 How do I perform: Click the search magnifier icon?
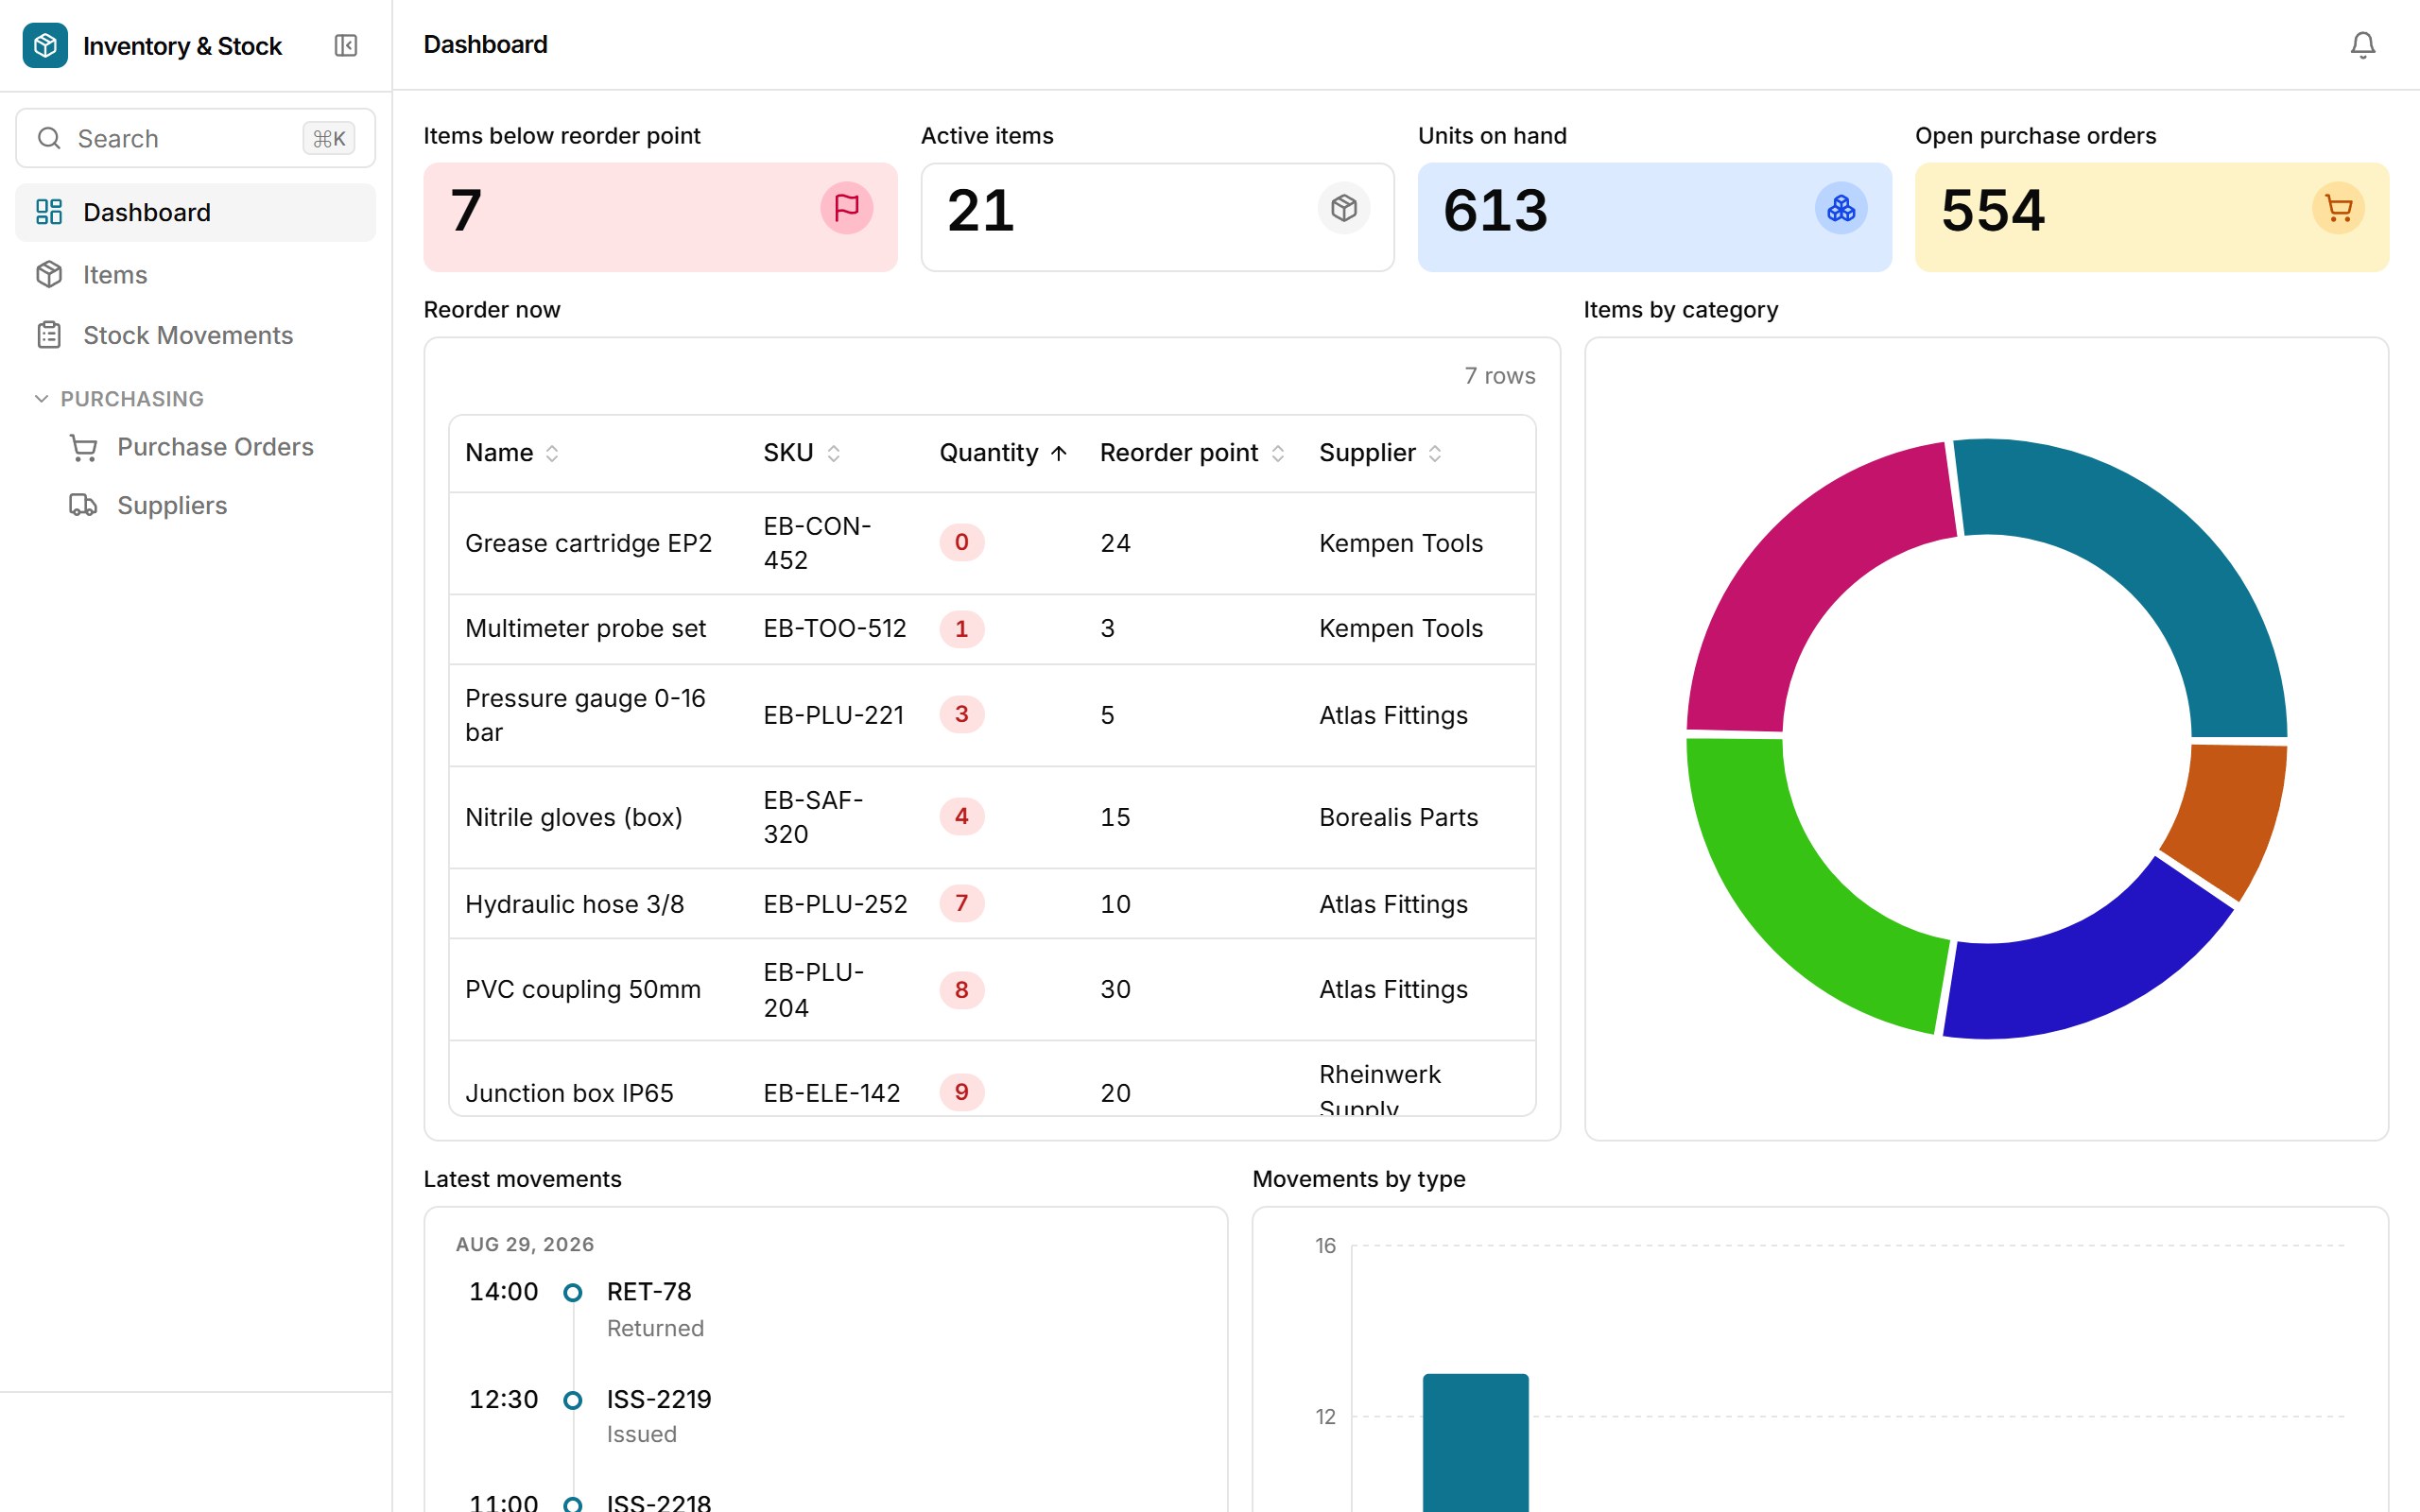(49, 138)
